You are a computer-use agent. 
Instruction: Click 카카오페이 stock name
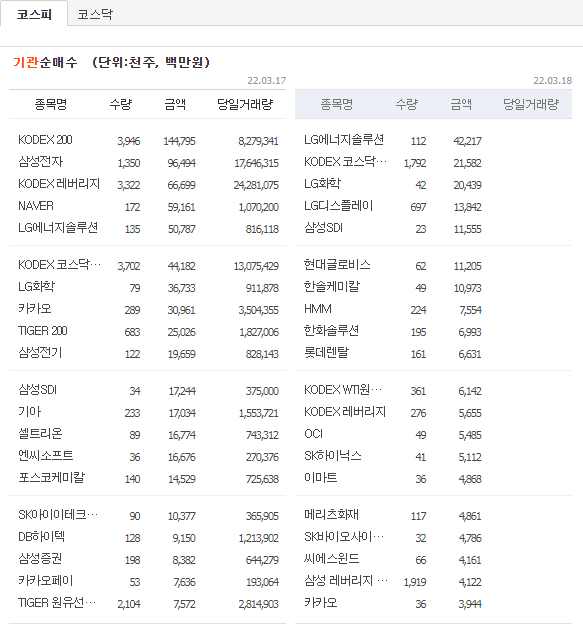(46, 581)
